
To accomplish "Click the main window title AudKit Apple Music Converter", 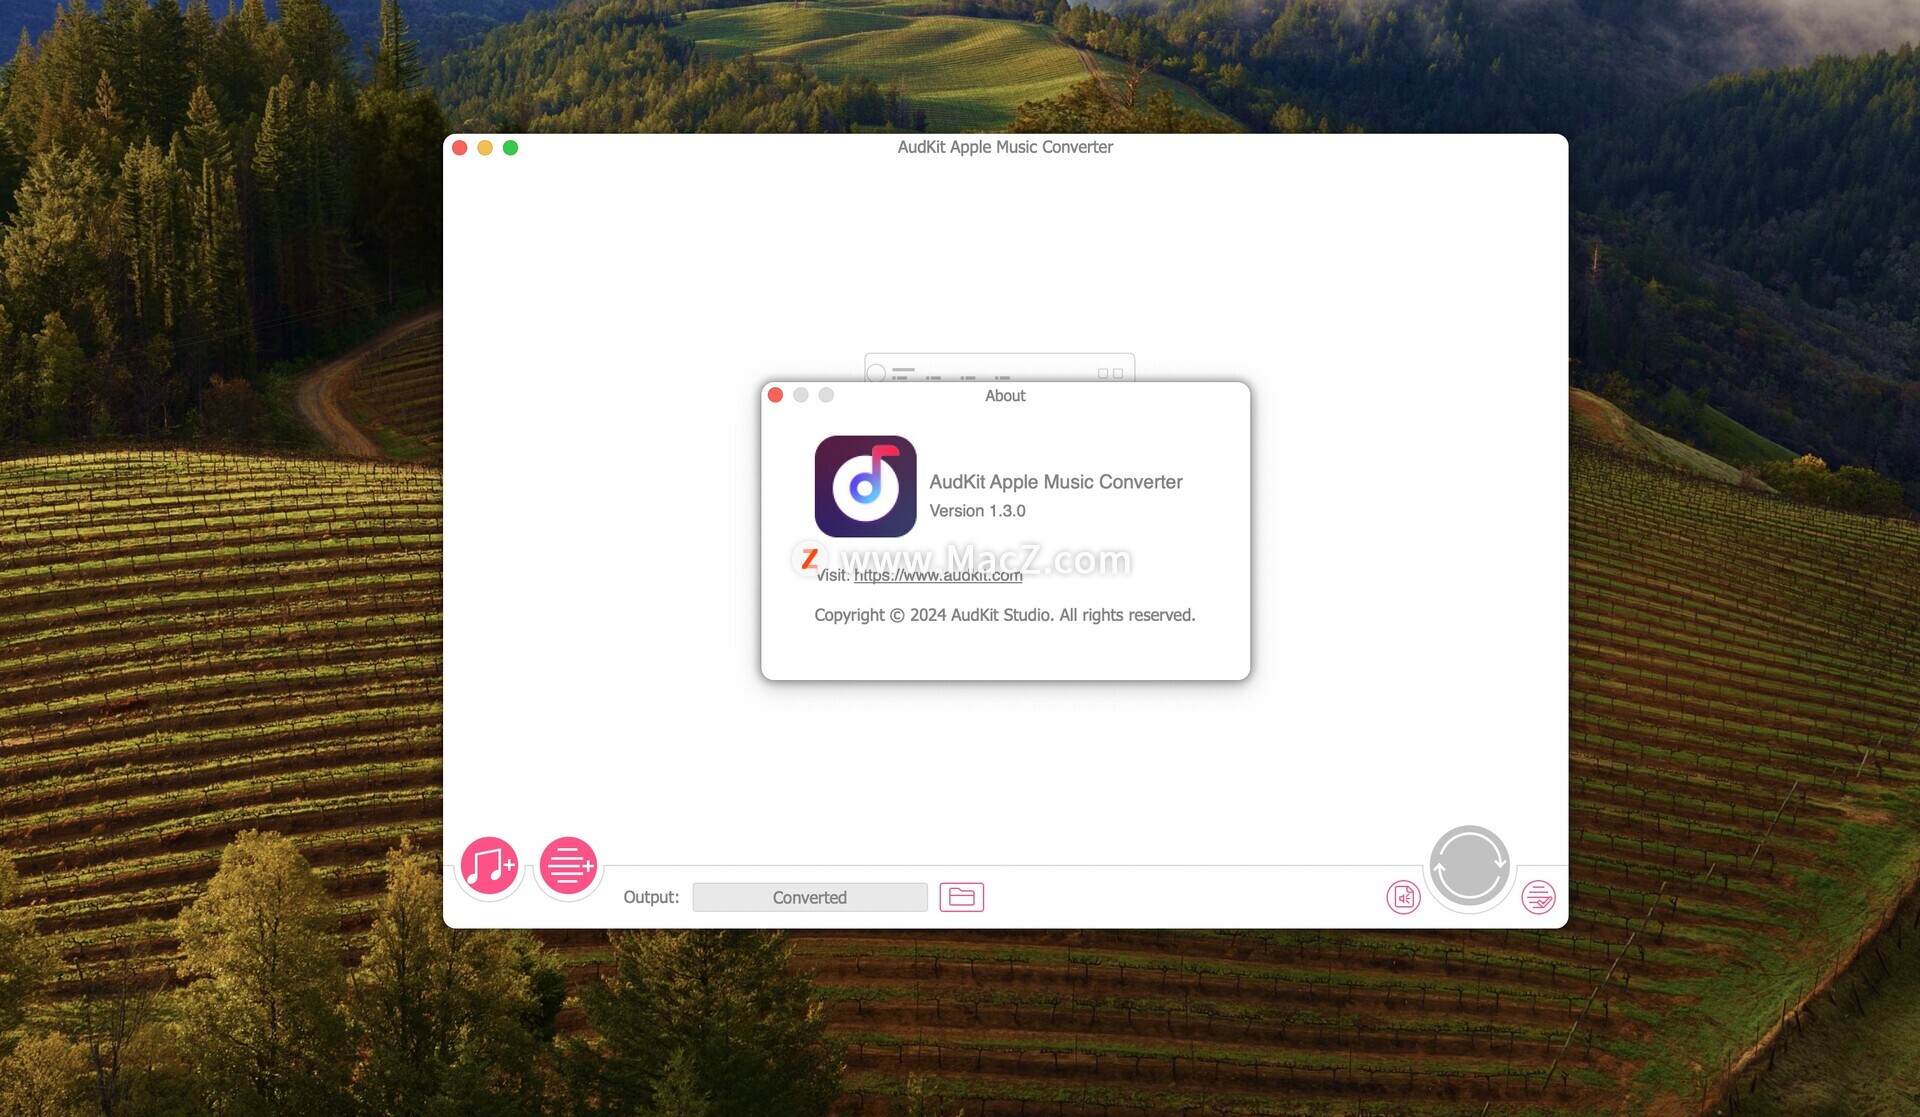I will pyautogui.click(x=1005, y=147).
